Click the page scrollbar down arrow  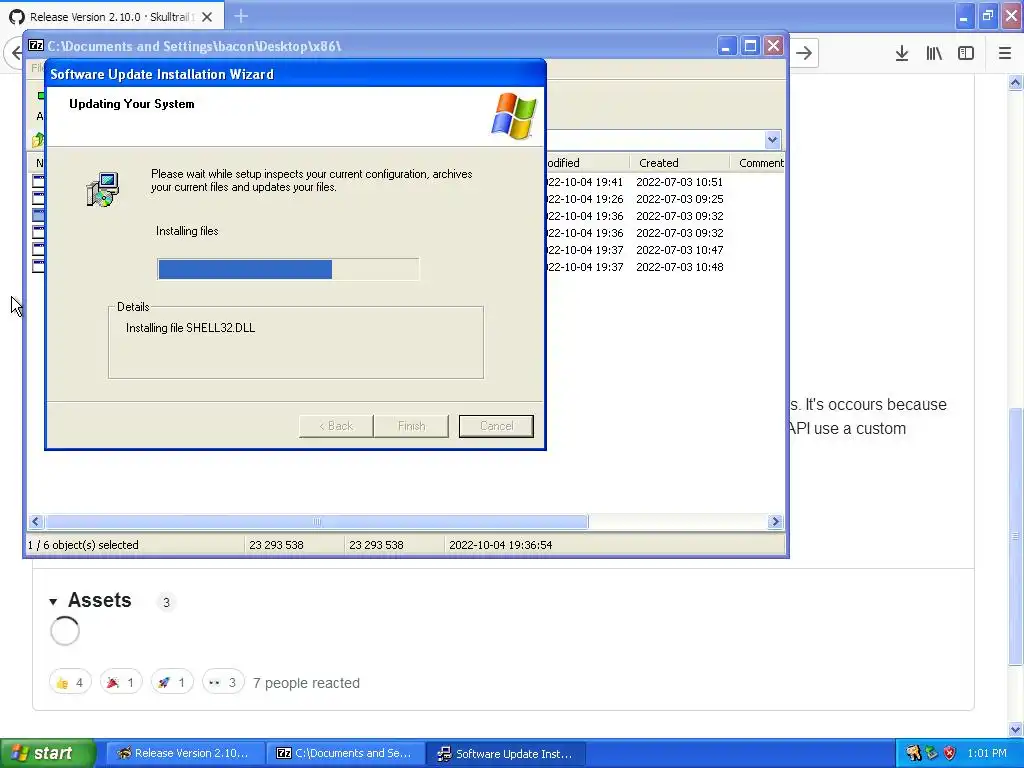click(1015, 729)
